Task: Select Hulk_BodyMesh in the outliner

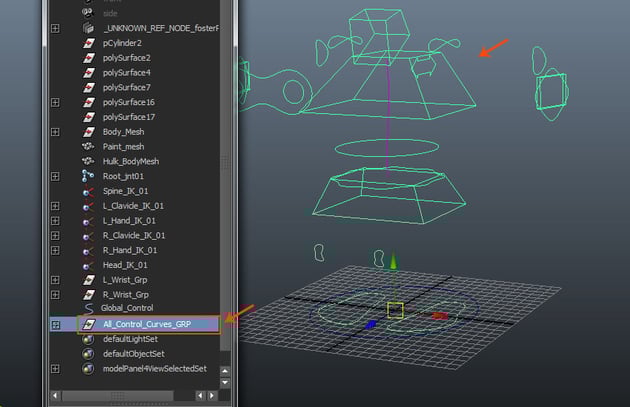Action: coord(130,161)
